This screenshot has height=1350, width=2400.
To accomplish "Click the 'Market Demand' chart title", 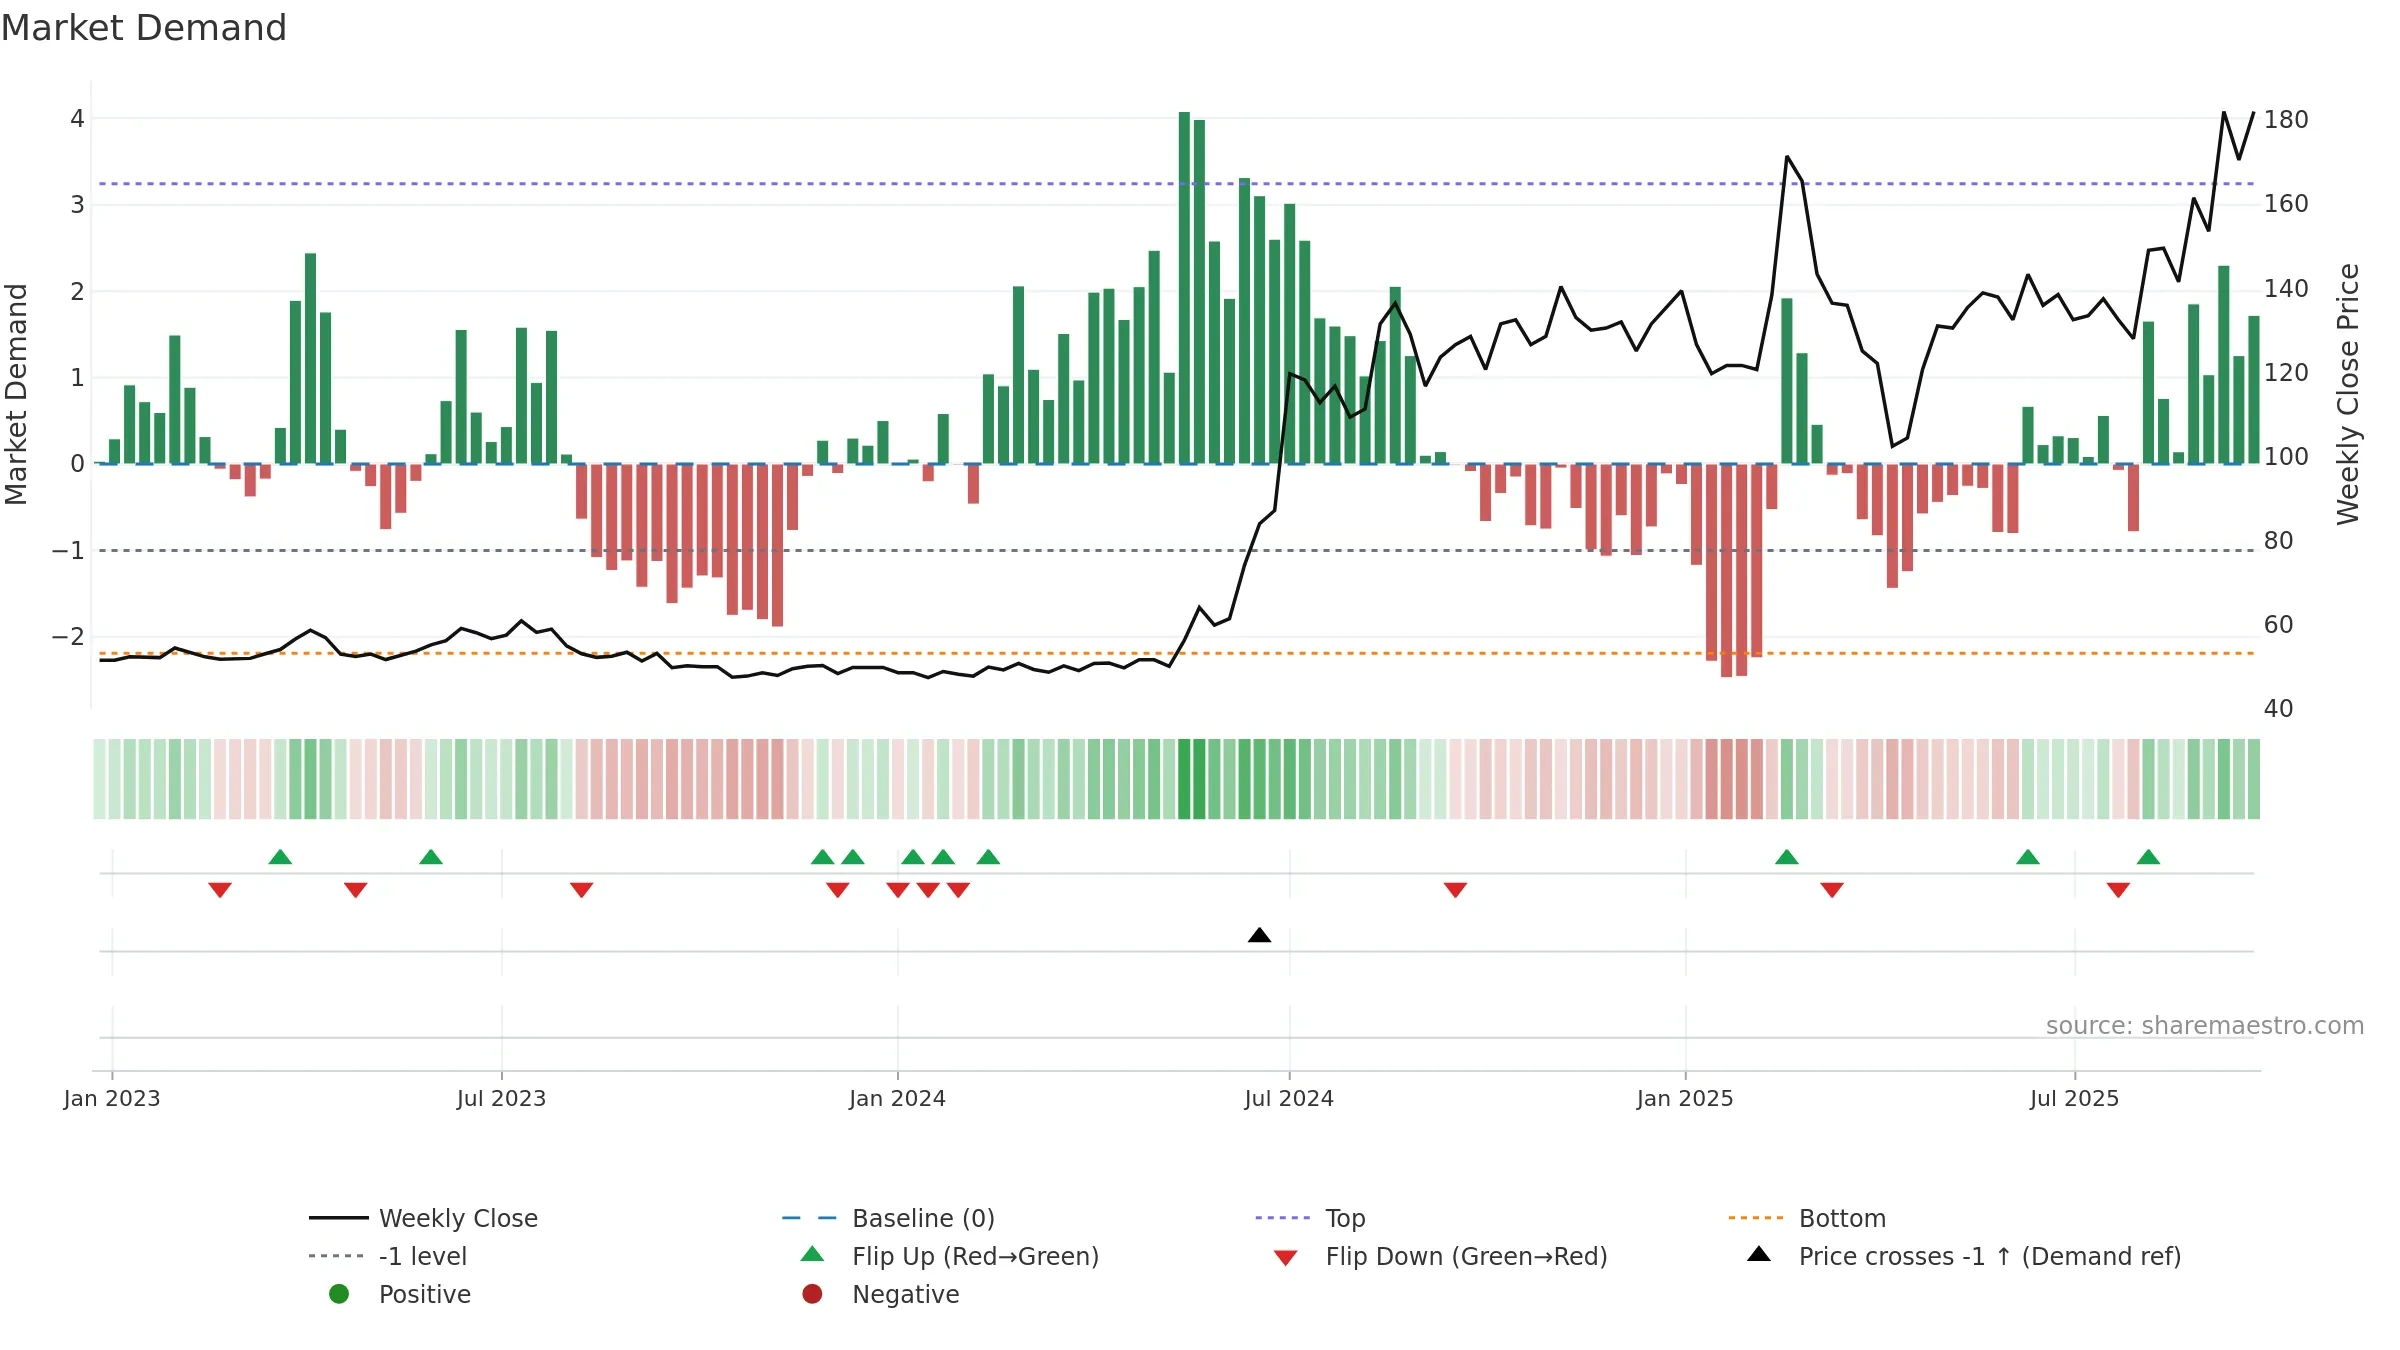I will pyautogui.click(x=144, y=28).
